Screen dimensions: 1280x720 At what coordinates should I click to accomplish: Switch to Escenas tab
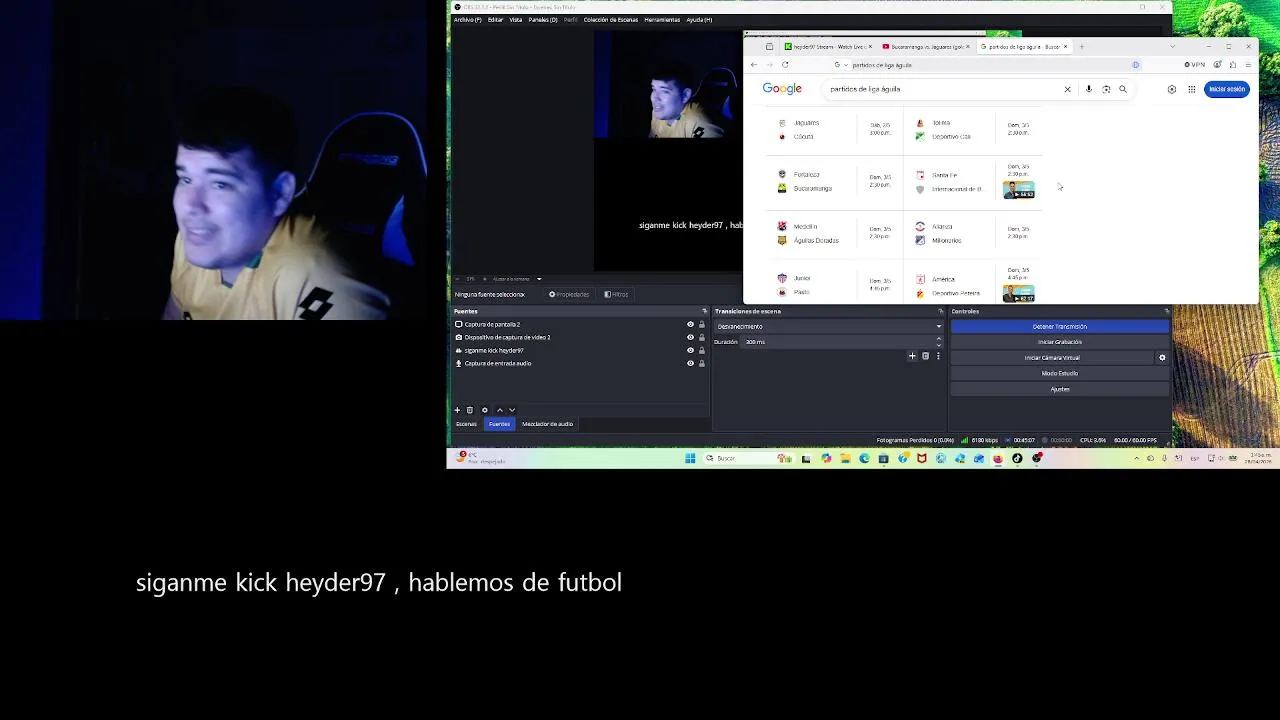pos(466,424)
